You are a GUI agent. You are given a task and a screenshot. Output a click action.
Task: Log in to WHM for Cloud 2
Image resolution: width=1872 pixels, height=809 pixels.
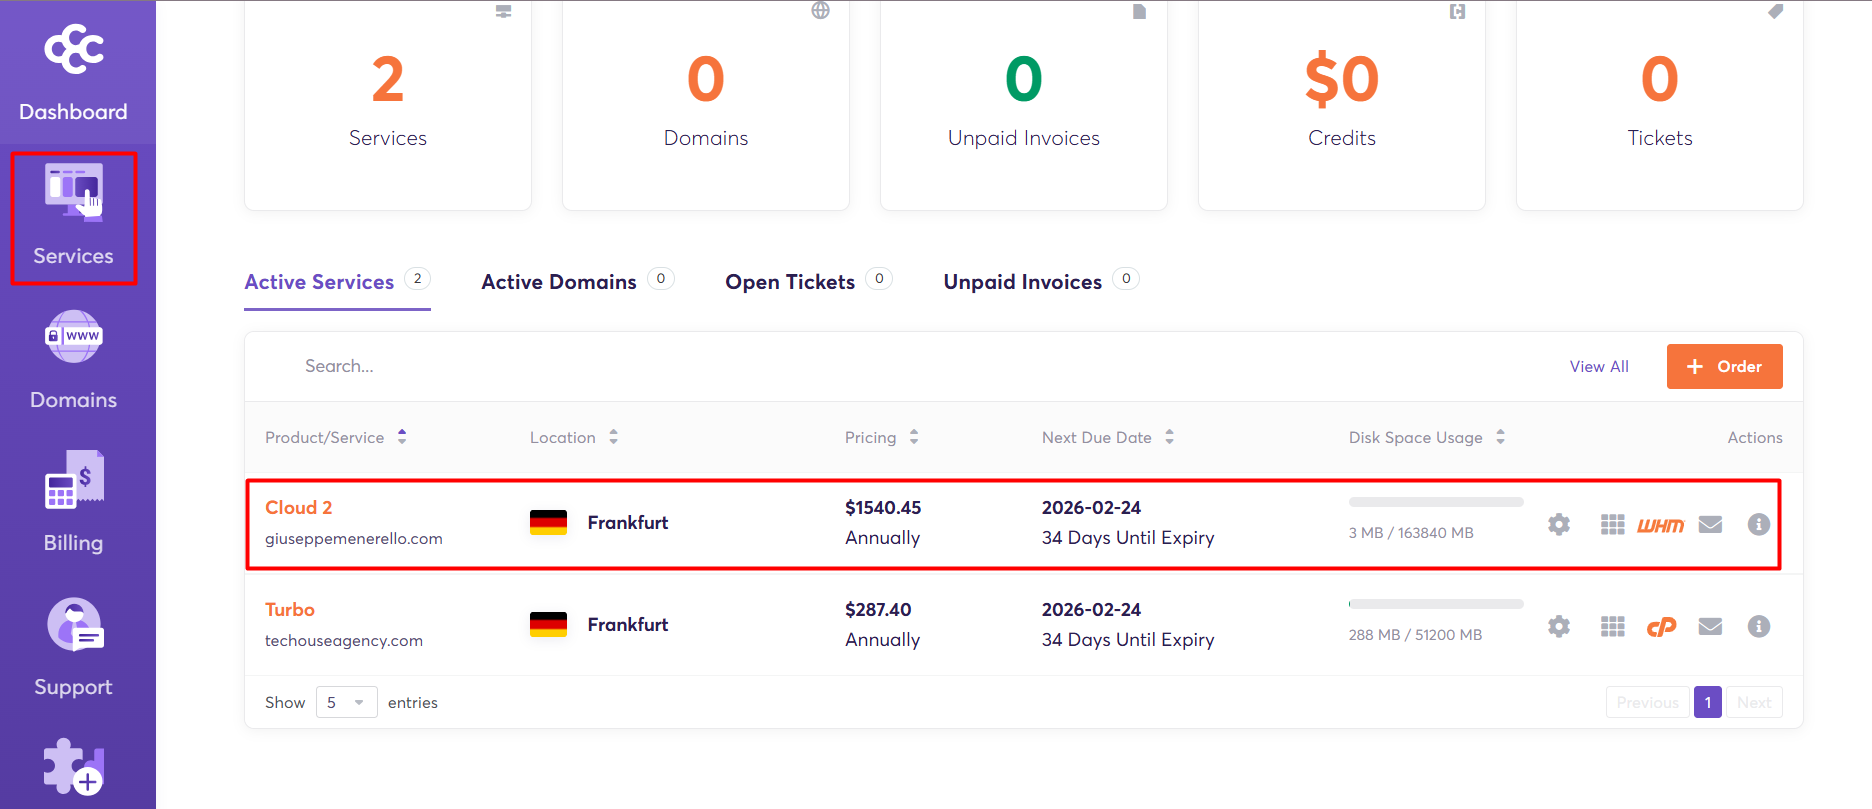pos(1660,525)
